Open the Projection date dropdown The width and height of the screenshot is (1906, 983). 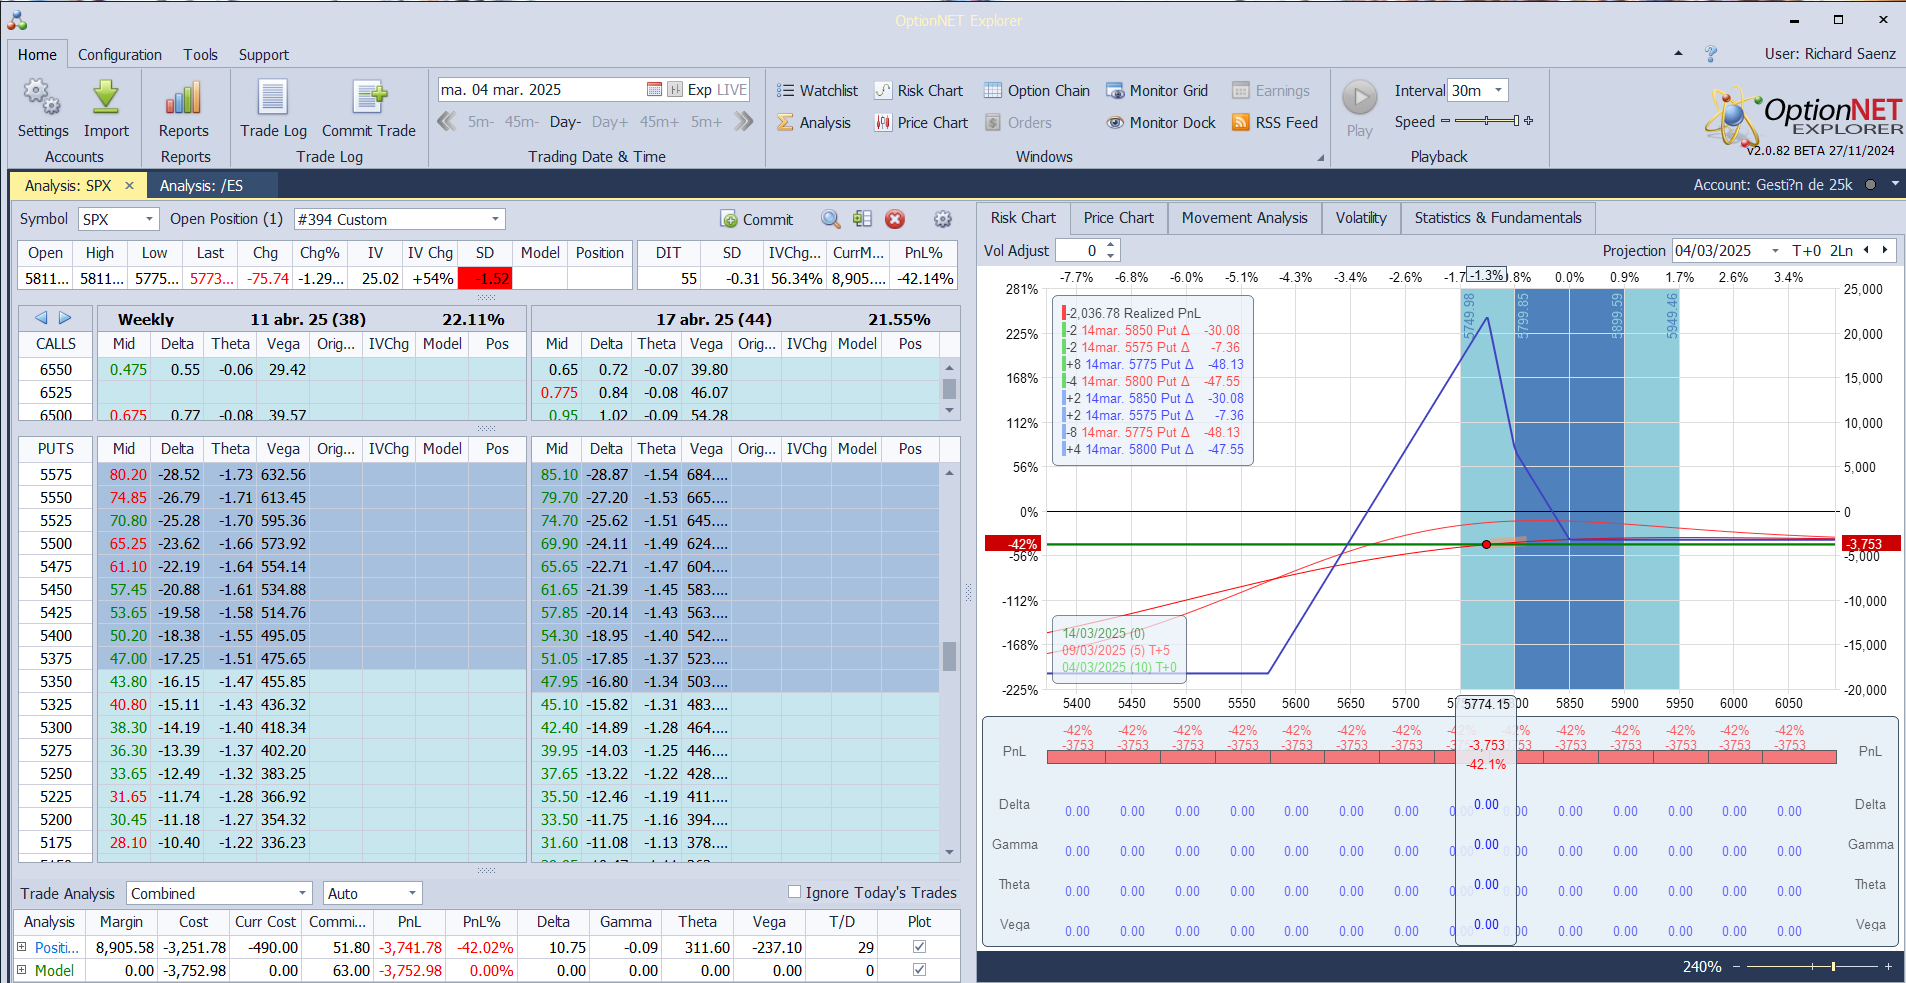1775,251
